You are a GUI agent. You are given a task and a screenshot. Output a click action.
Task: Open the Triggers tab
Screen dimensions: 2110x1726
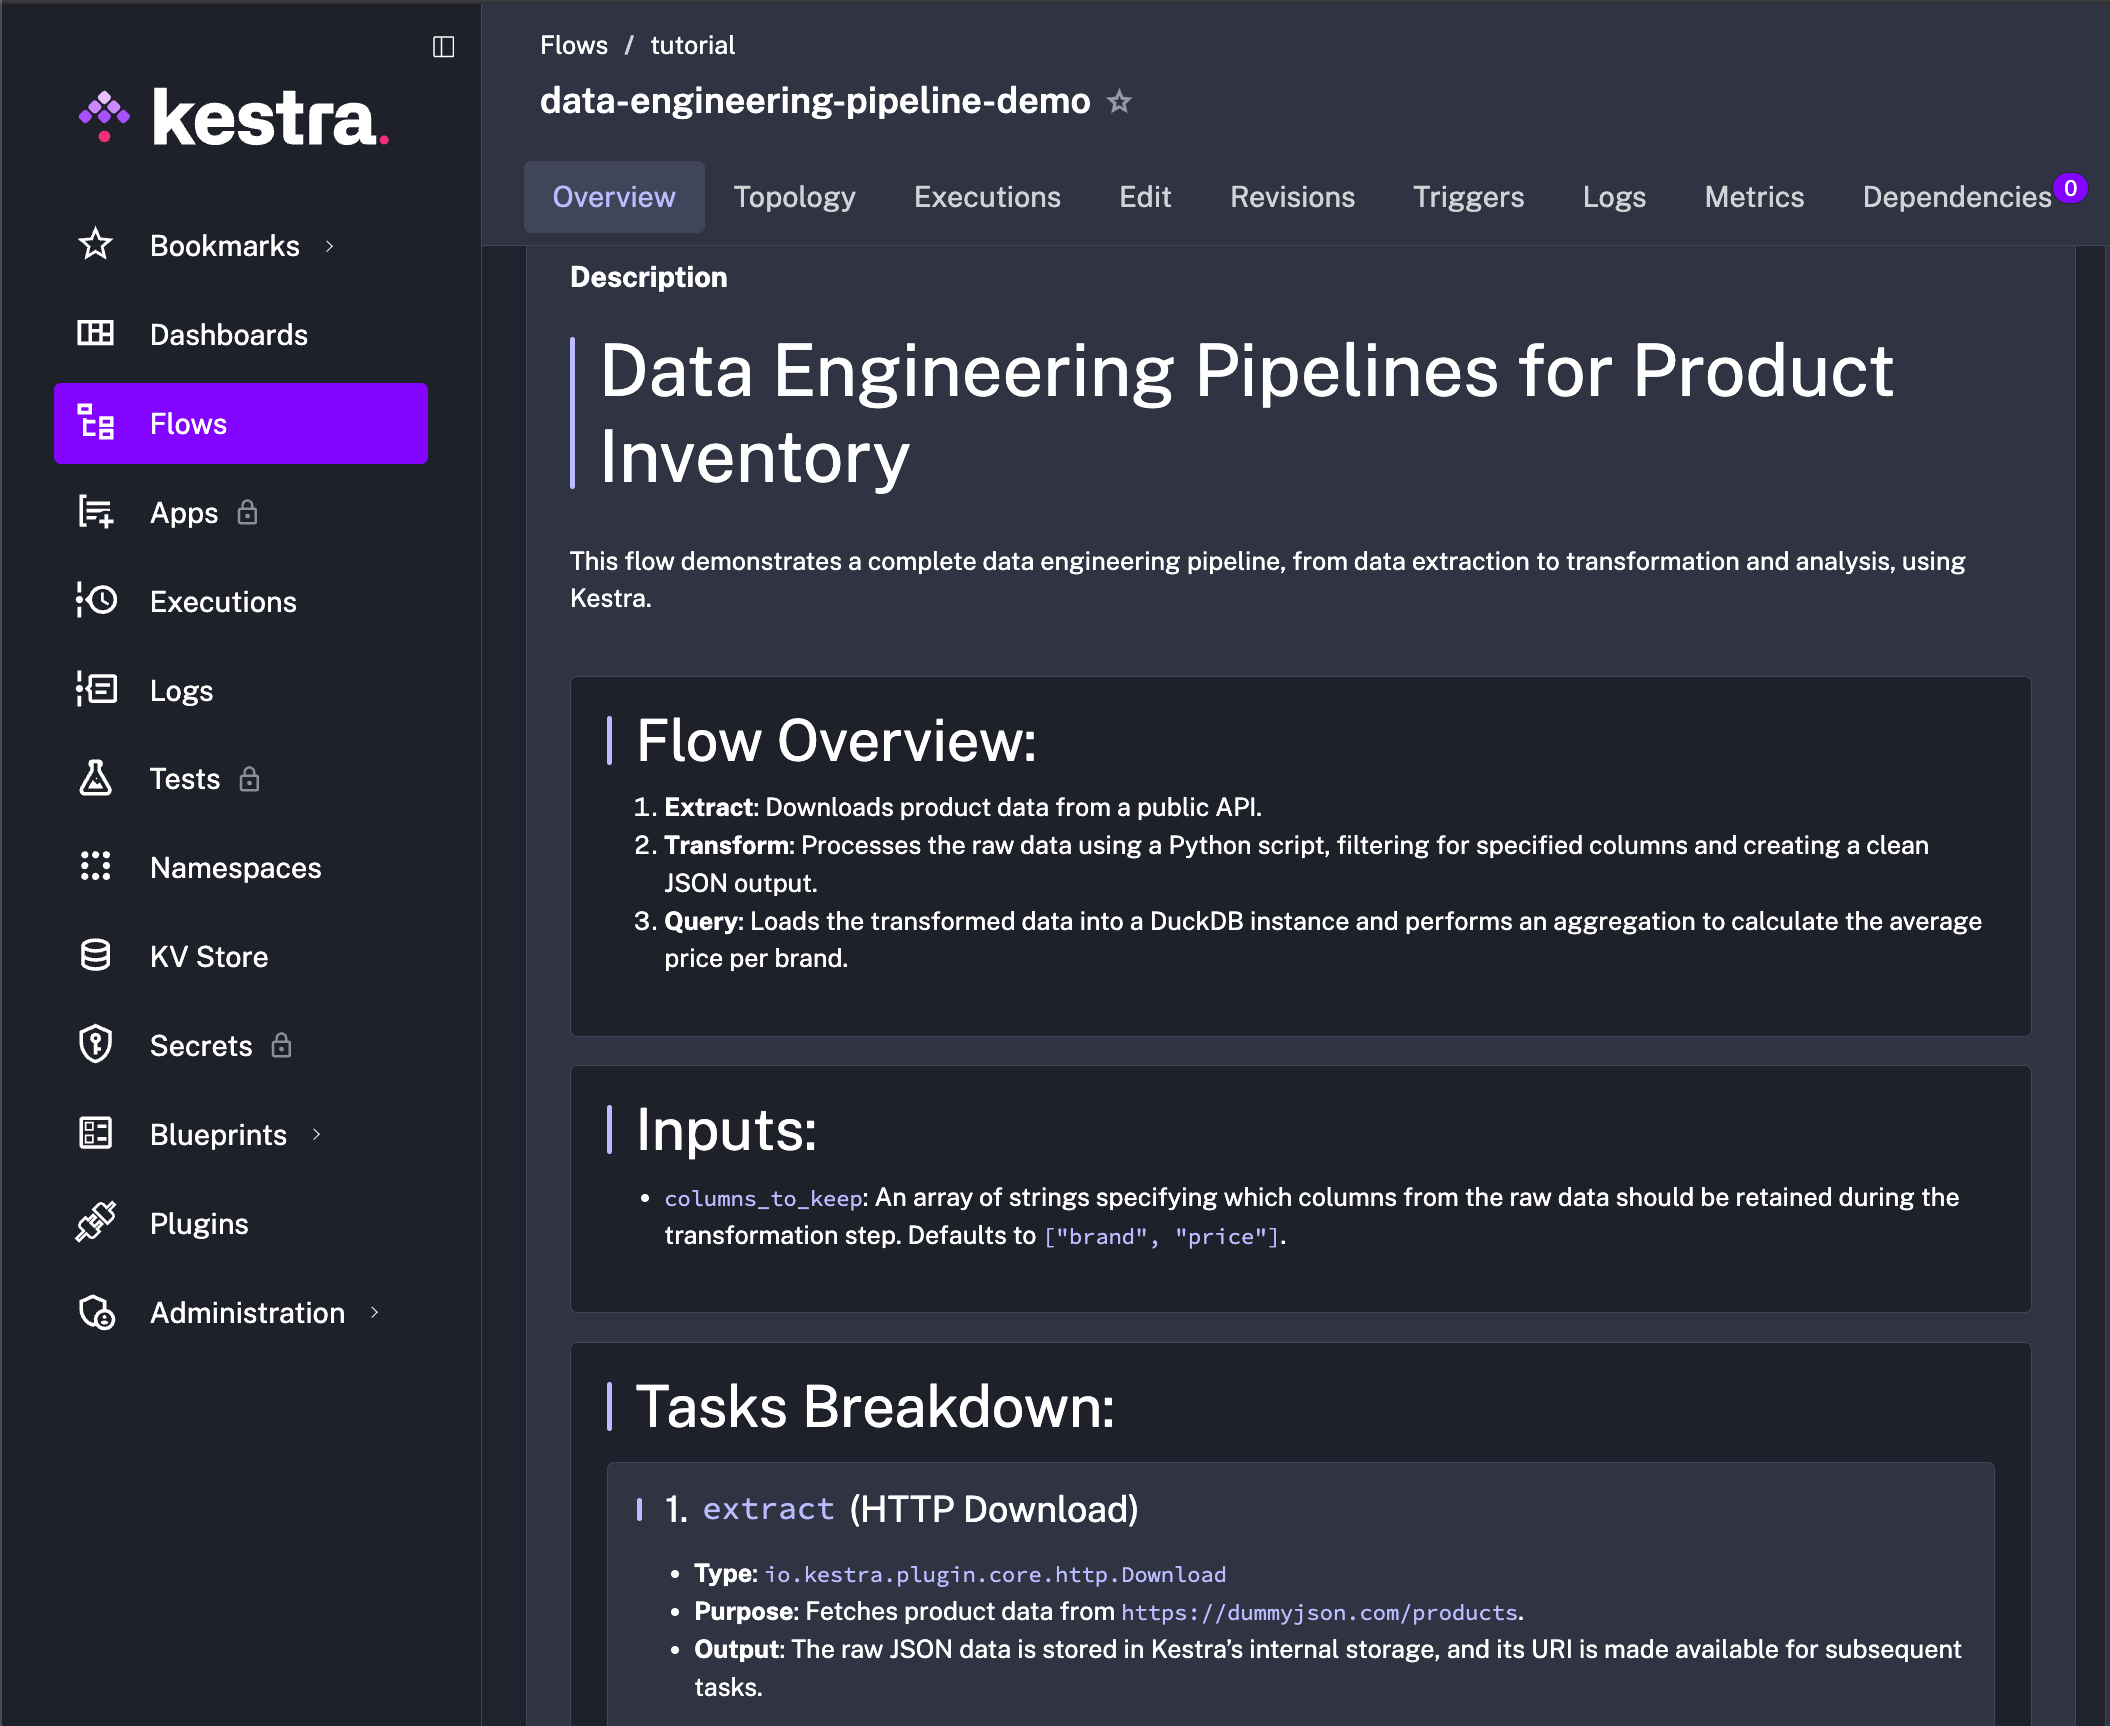(1467, 197)
